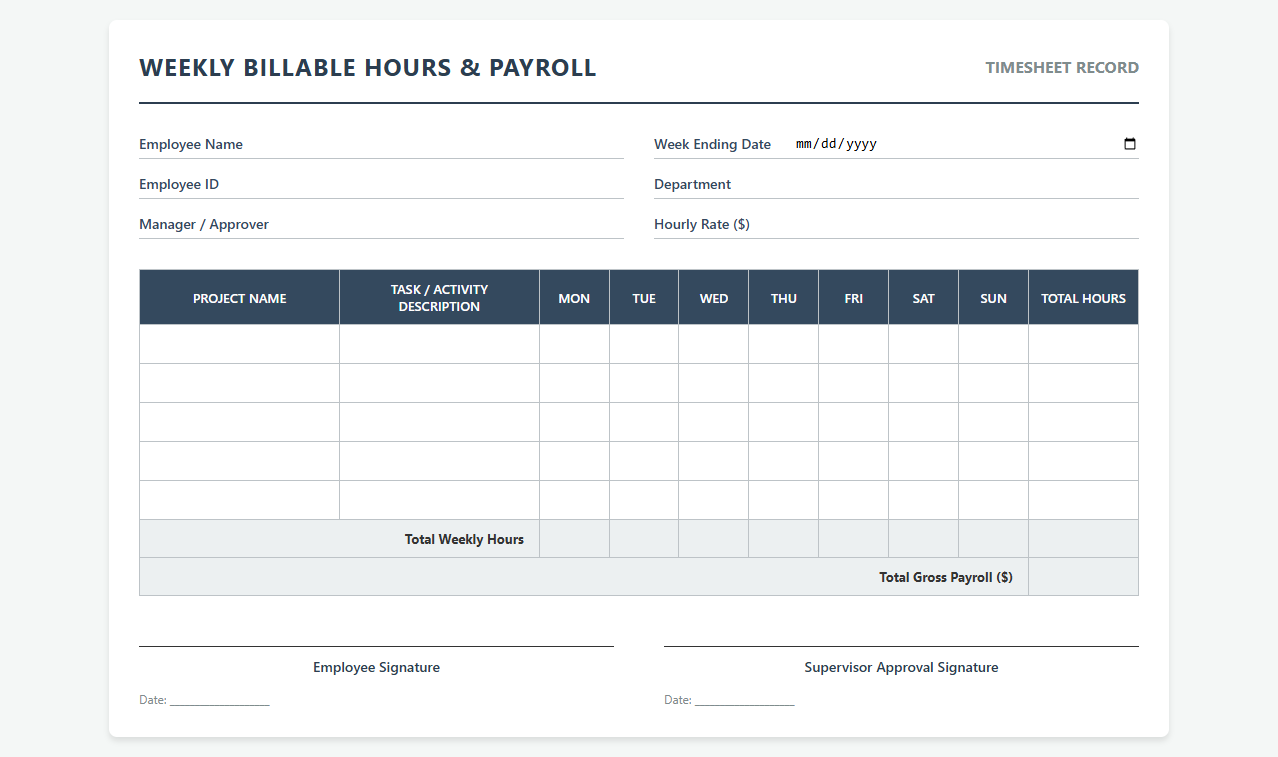Click Total Weekly Hours FRI cell

coord(854,539)
